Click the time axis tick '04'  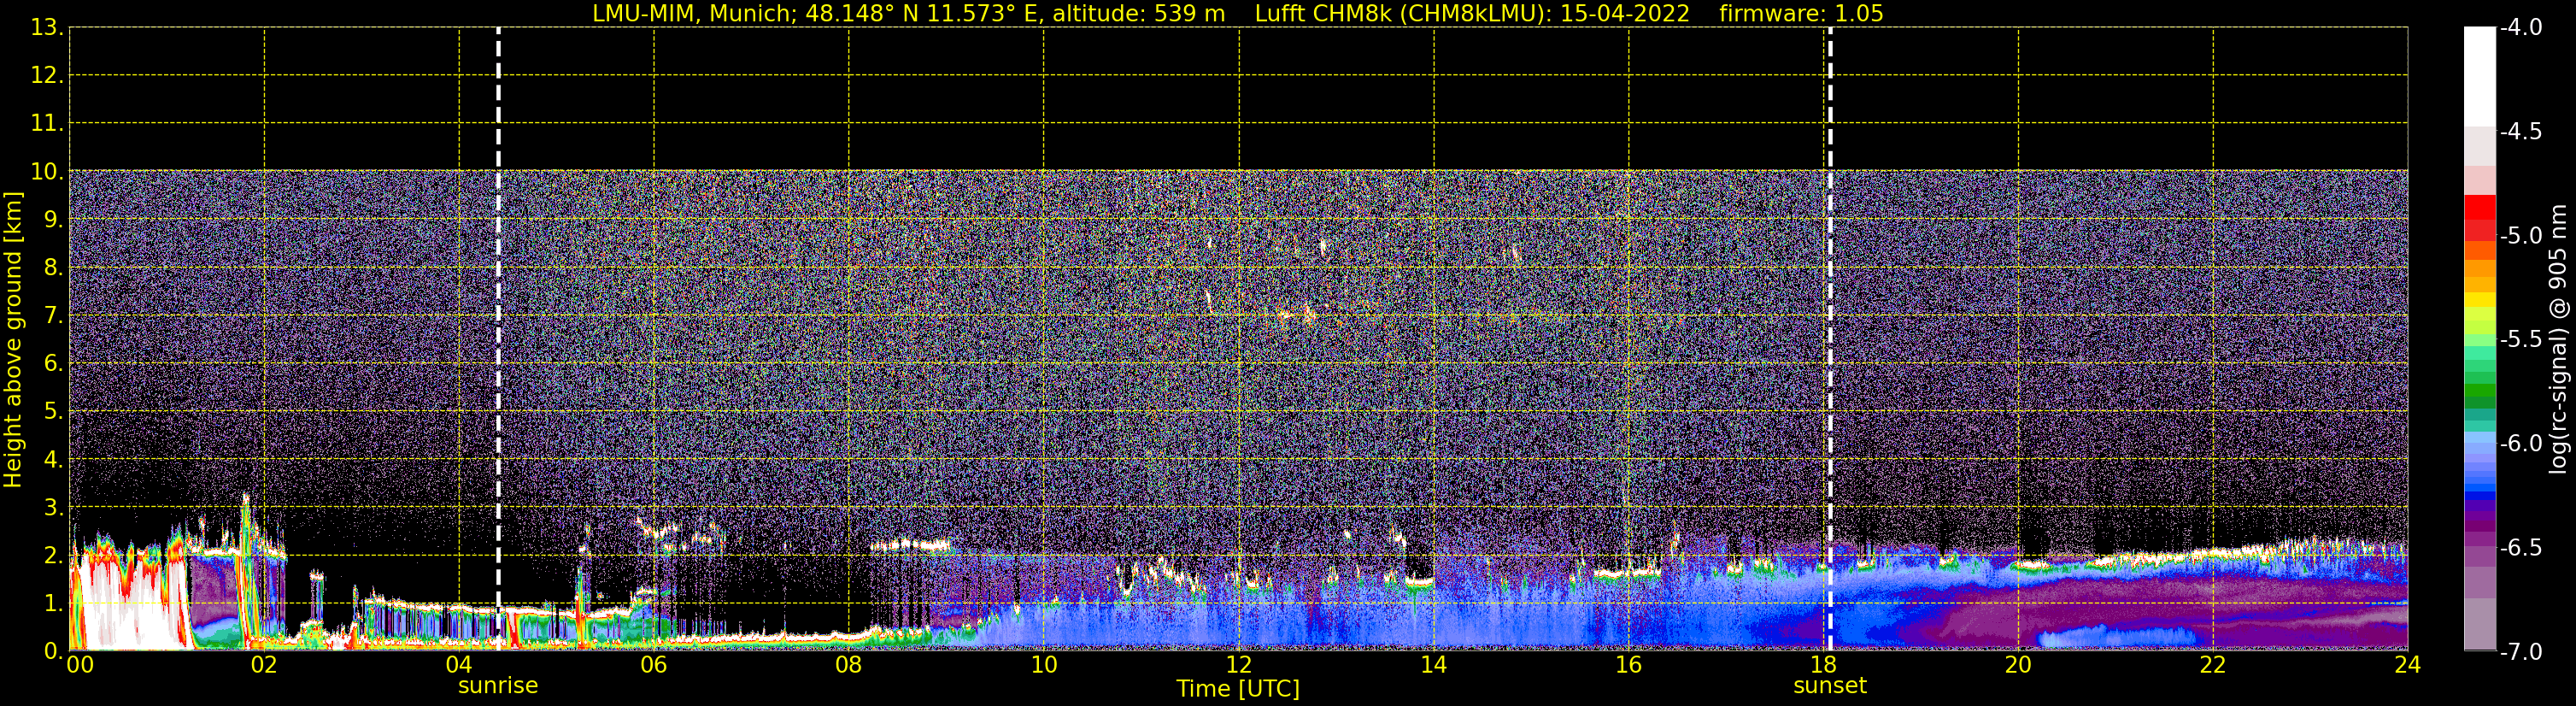click(x=459, y=665)
